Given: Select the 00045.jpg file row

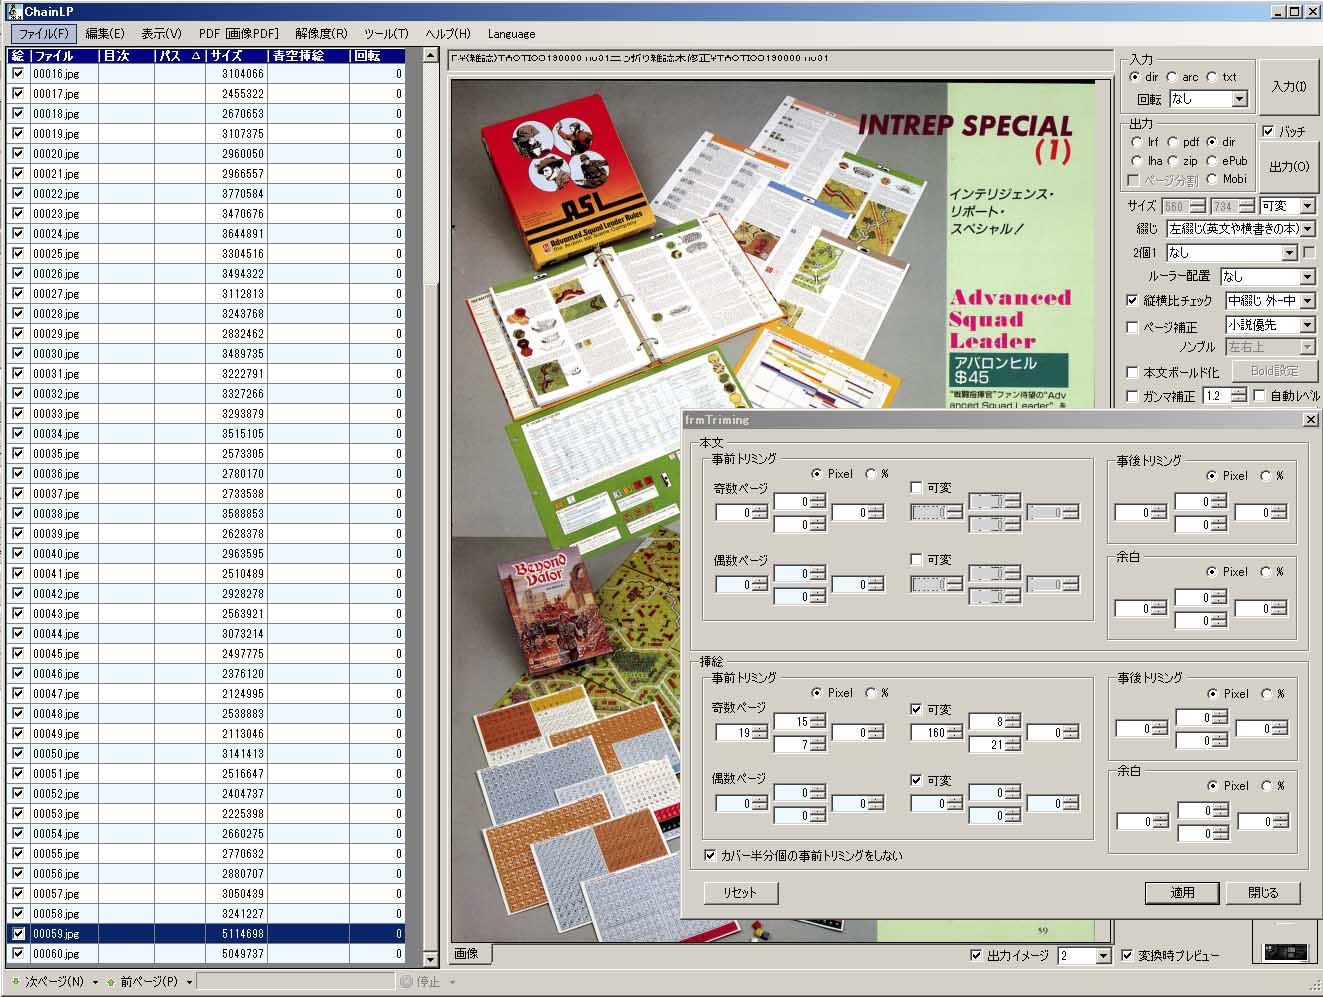Looking at the screenshot, I should pyautogui.click(x=206, y=653).
